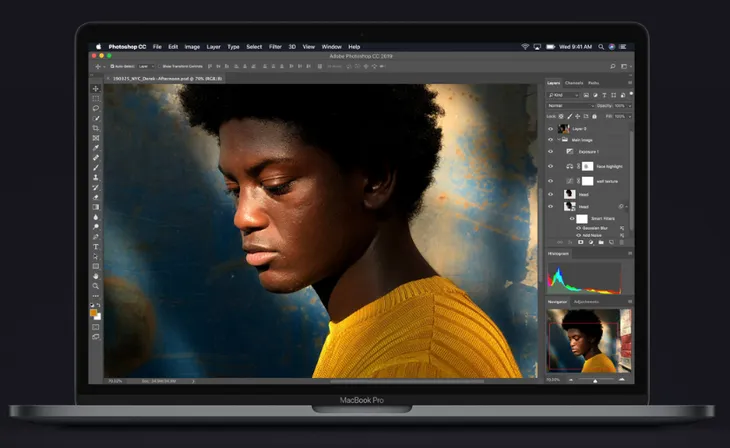Screen dimensions: 730x448
Task: Click the foreground orange color swatch
Action: (x=93, y=313)
